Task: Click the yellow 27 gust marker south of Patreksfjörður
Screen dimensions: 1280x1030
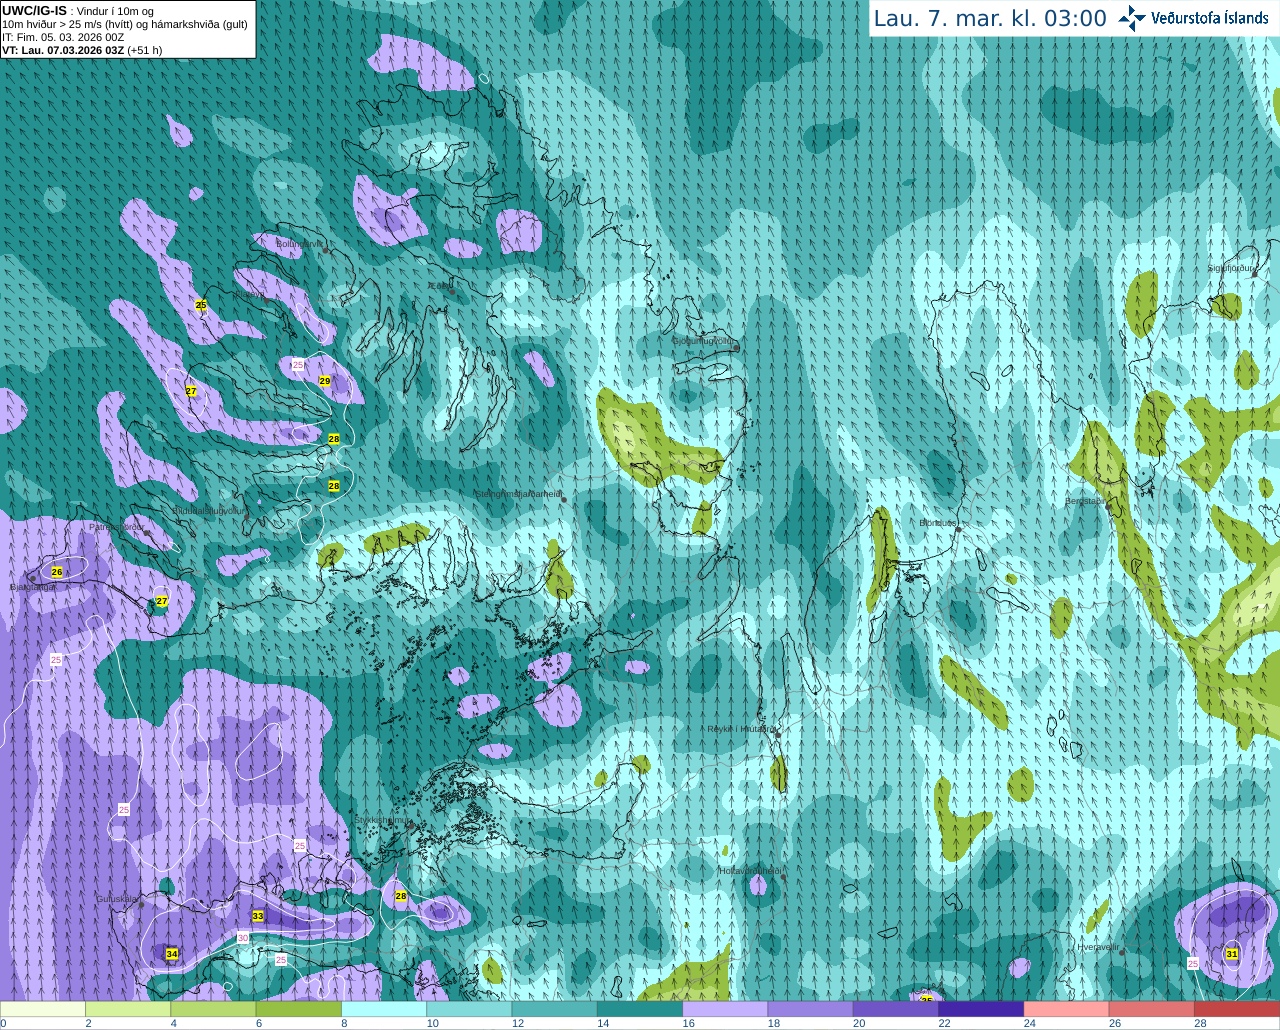Action: (162, 601)
